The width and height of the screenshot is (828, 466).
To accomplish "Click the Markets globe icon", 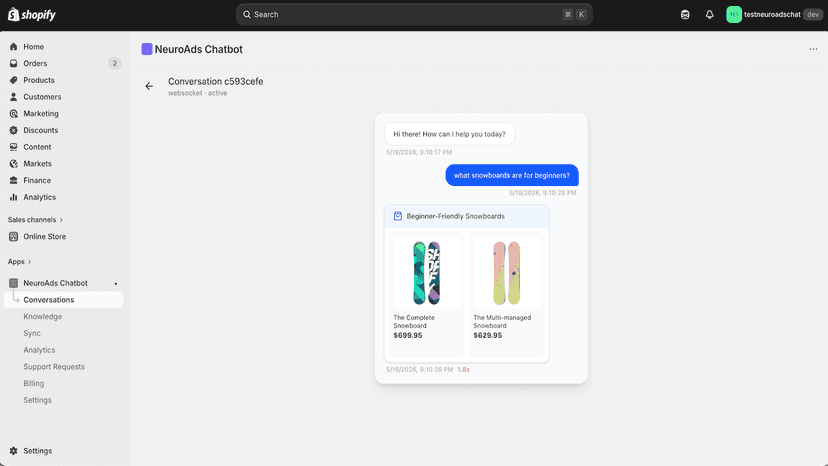I will (x=14, y=164).
